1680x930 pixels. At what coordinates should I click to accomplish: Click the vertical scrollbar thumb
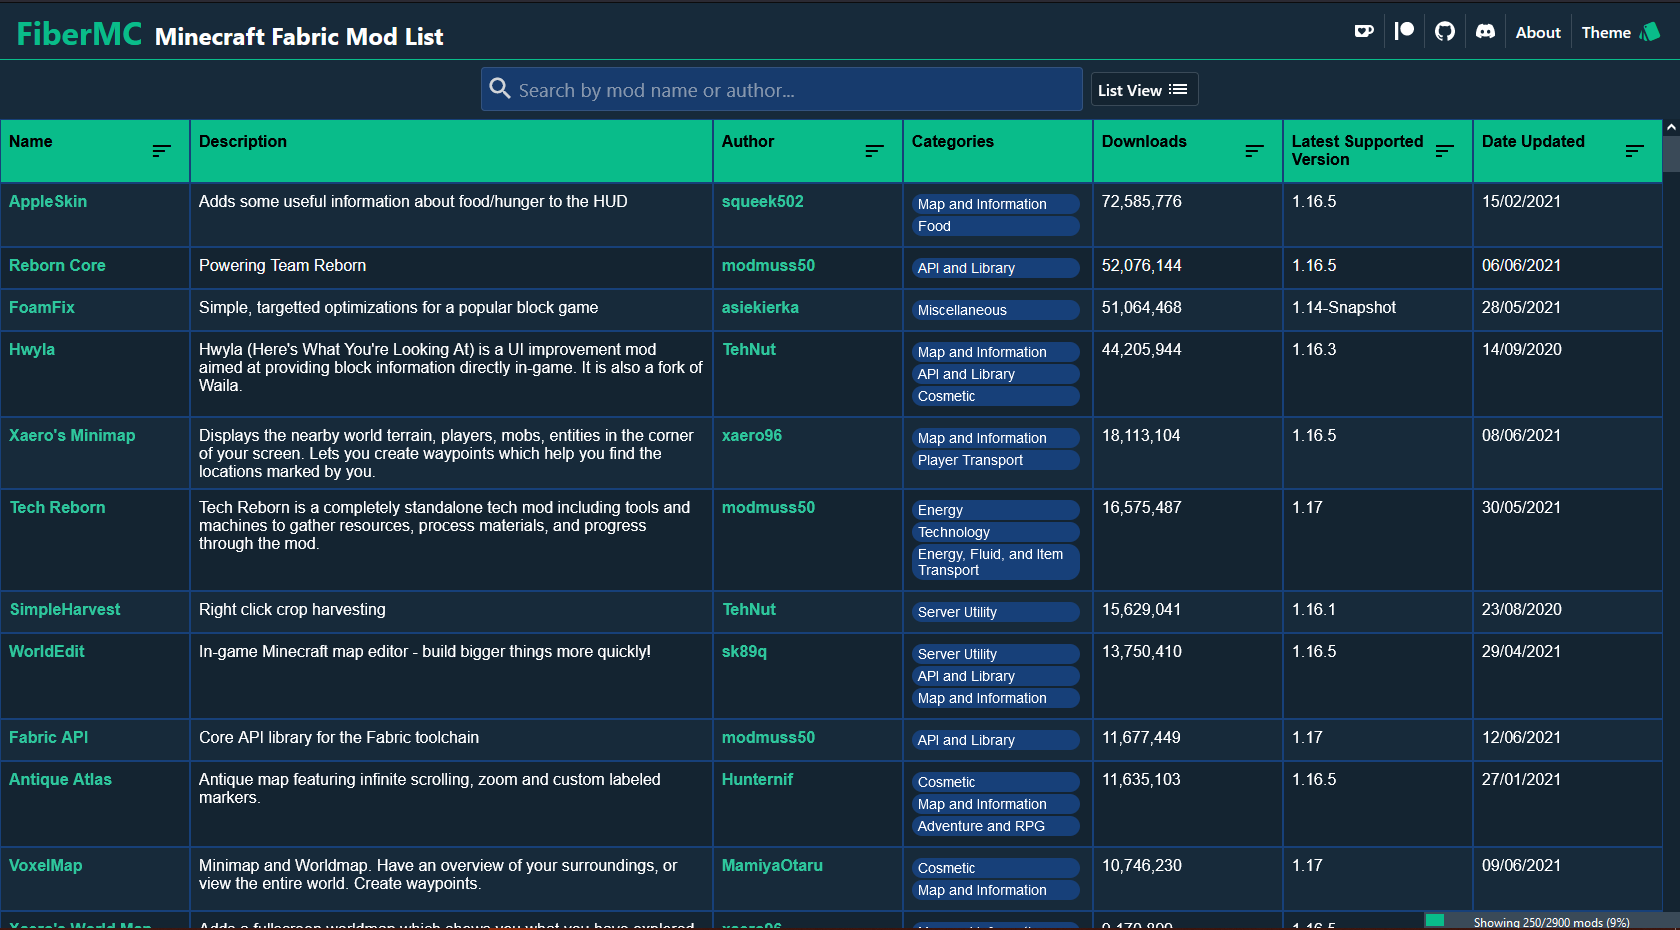click(1671, 153)
